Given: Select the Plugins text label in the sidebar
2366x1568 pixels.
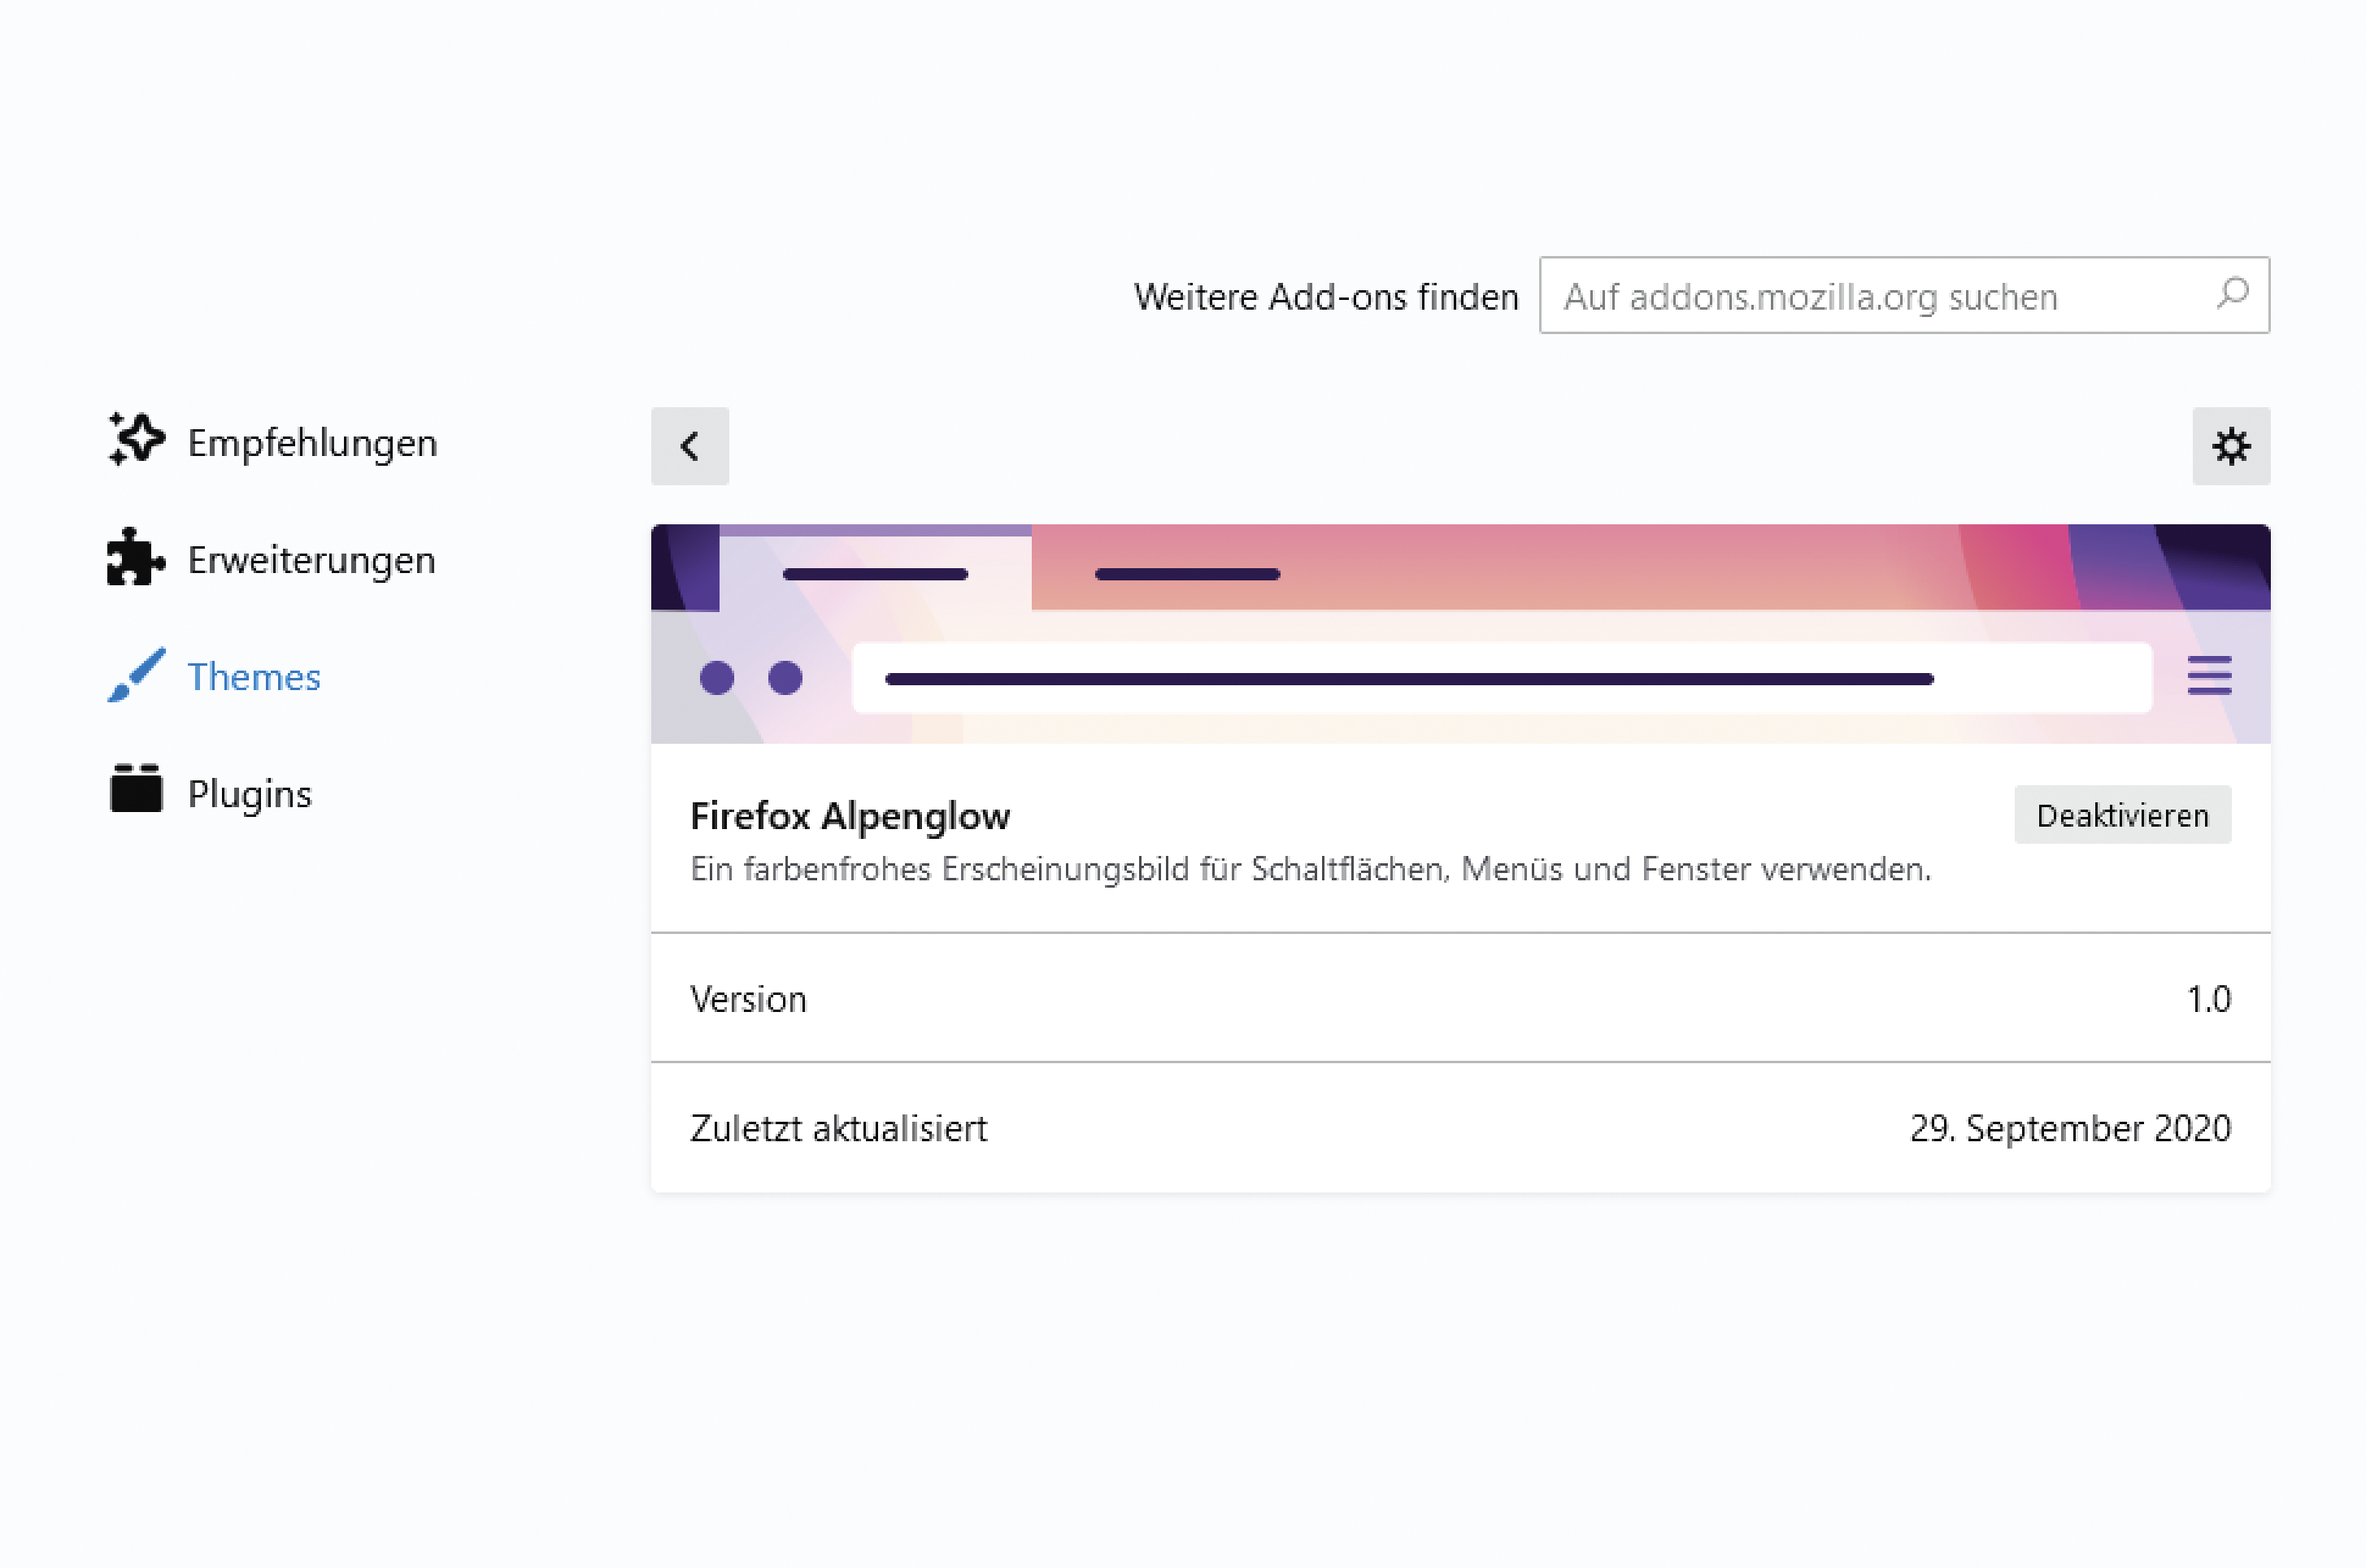Looking at the screenshot, I should click(250, 794).
